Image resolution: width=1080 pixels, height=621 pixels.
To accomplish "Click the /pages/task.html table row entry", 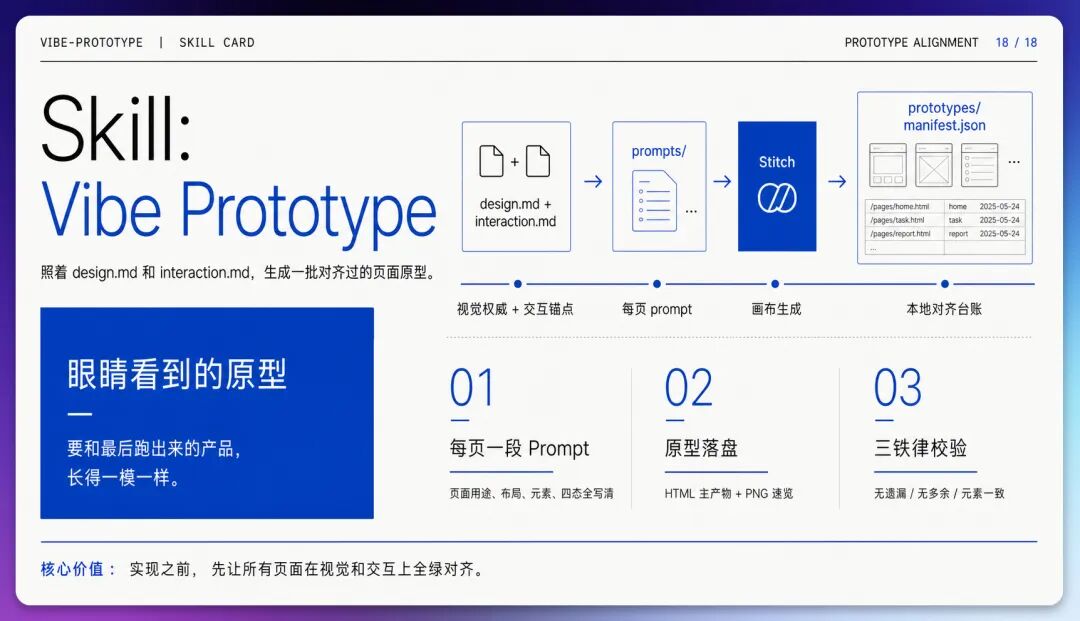I will (x=897, y=220).
